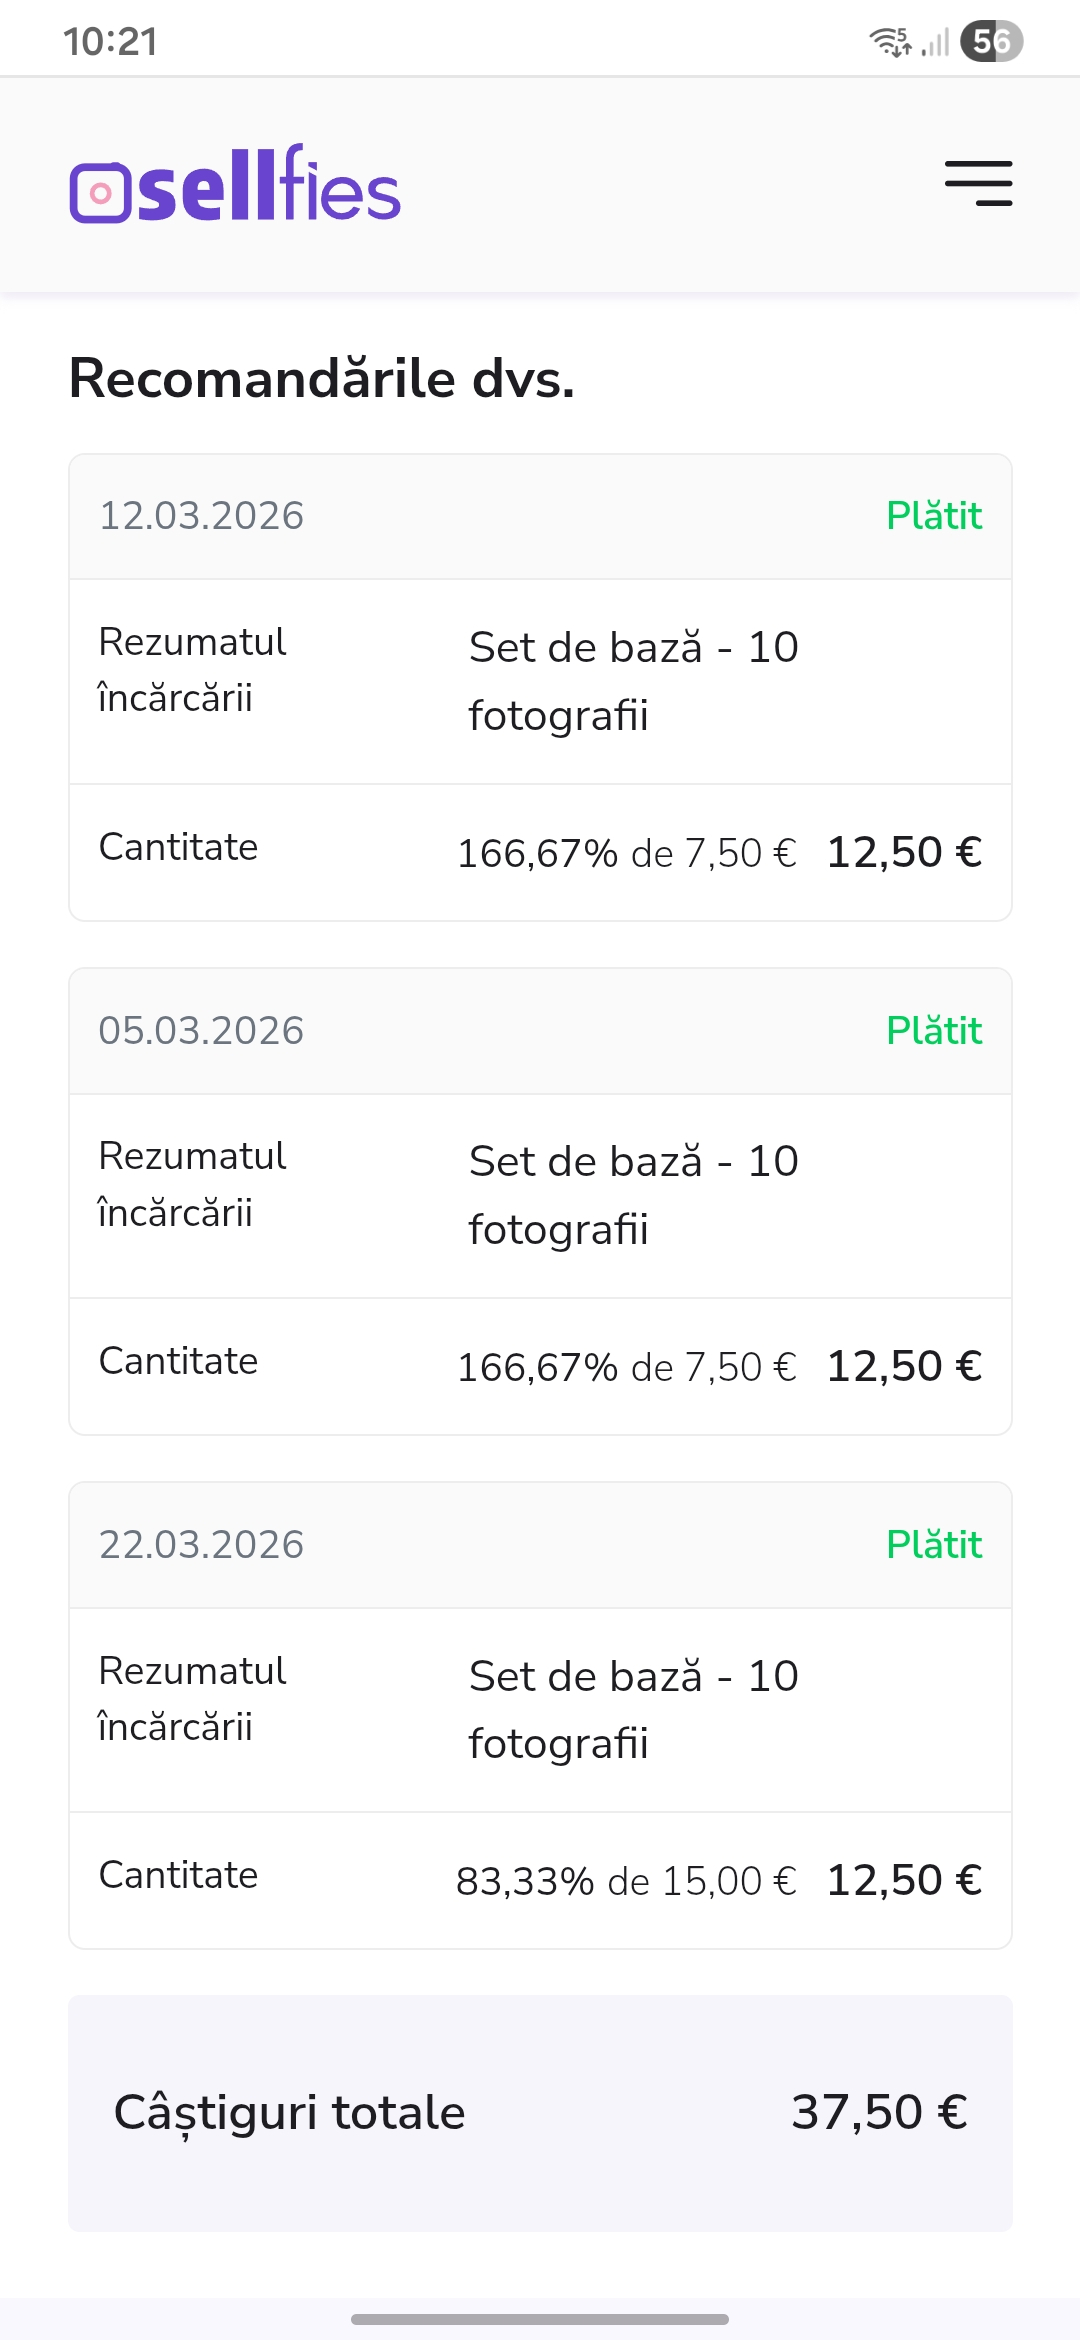1080x2340 pixels.
Task: Open the hamburger navigation menu
Action: (978, 184)
